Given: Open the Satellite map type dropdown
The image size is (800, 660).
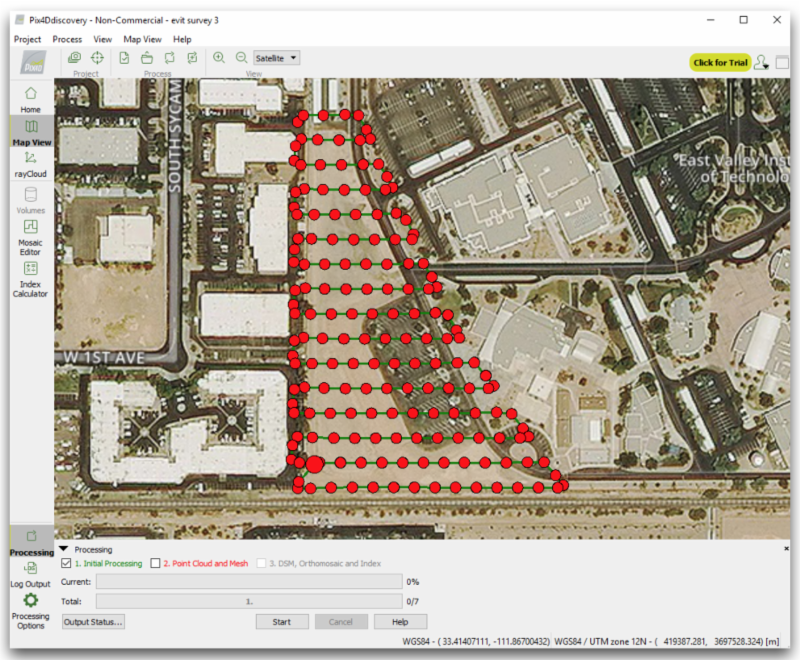Looking at the screenshot, I should tap(277, 58).
